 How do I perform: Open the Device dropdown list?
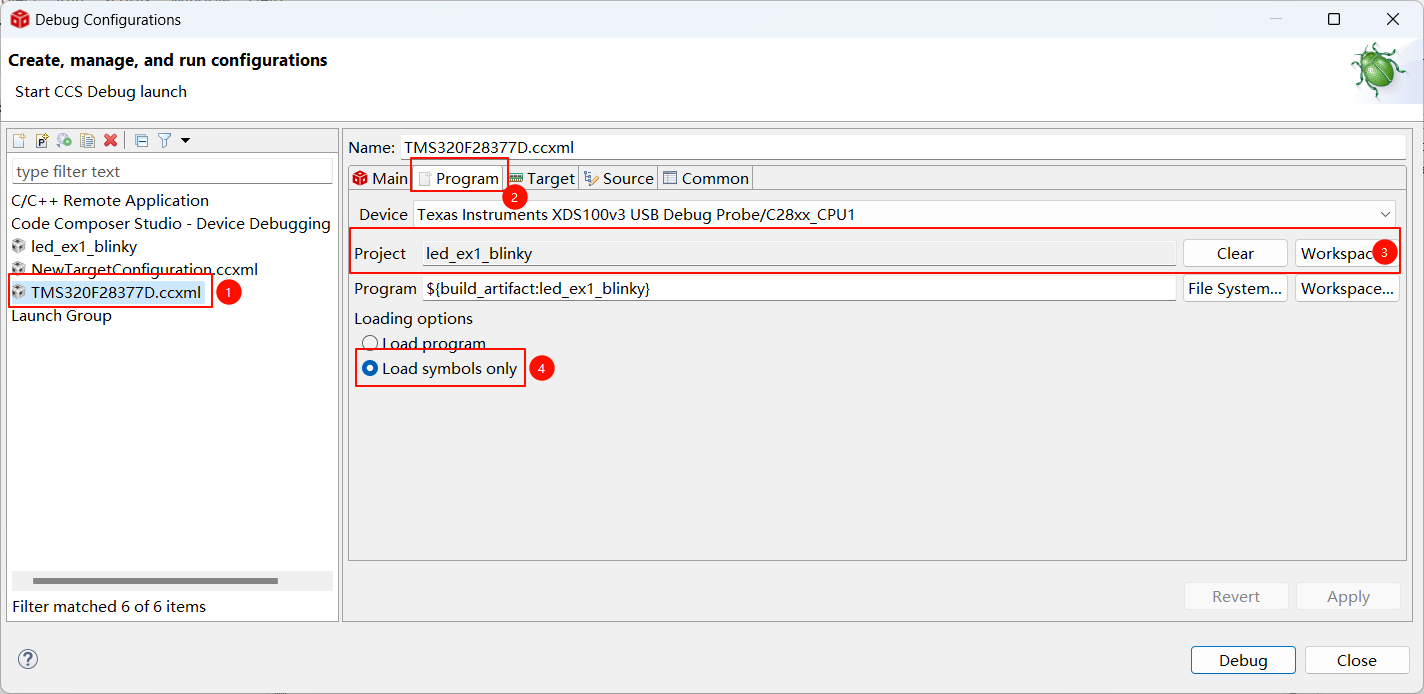1385,214
